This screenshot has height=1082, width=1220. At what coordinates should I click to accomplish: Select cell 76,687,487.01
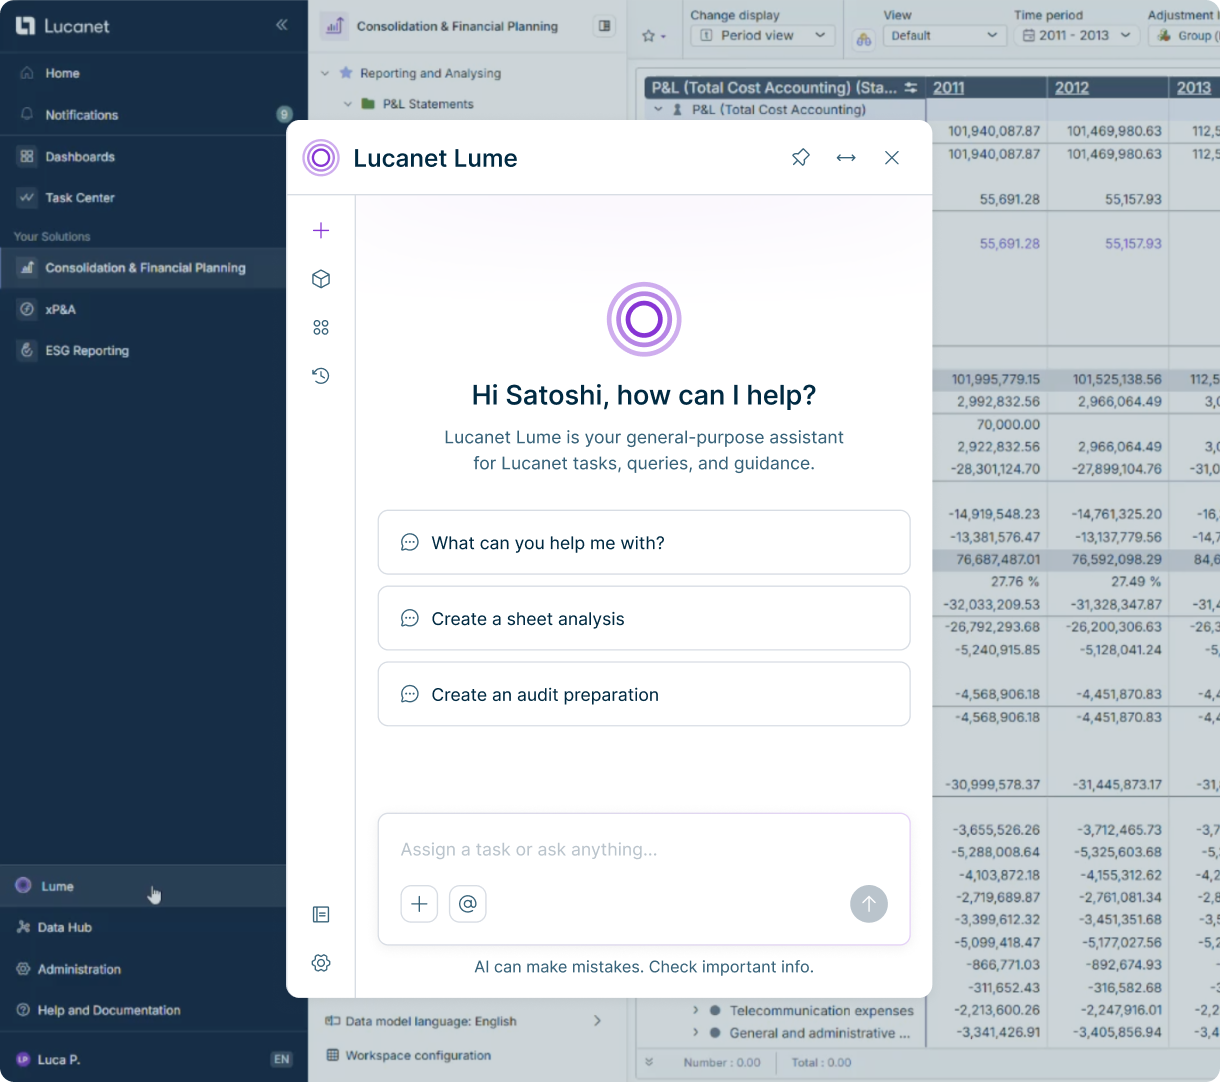click(x=998, y=559)
